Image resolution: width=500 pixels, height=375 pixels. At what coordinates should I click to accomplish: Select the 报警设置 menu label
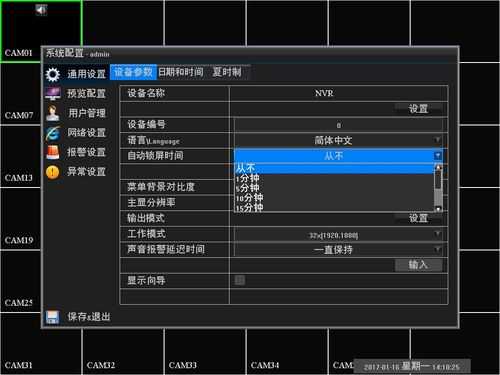[x=86, y=152]
